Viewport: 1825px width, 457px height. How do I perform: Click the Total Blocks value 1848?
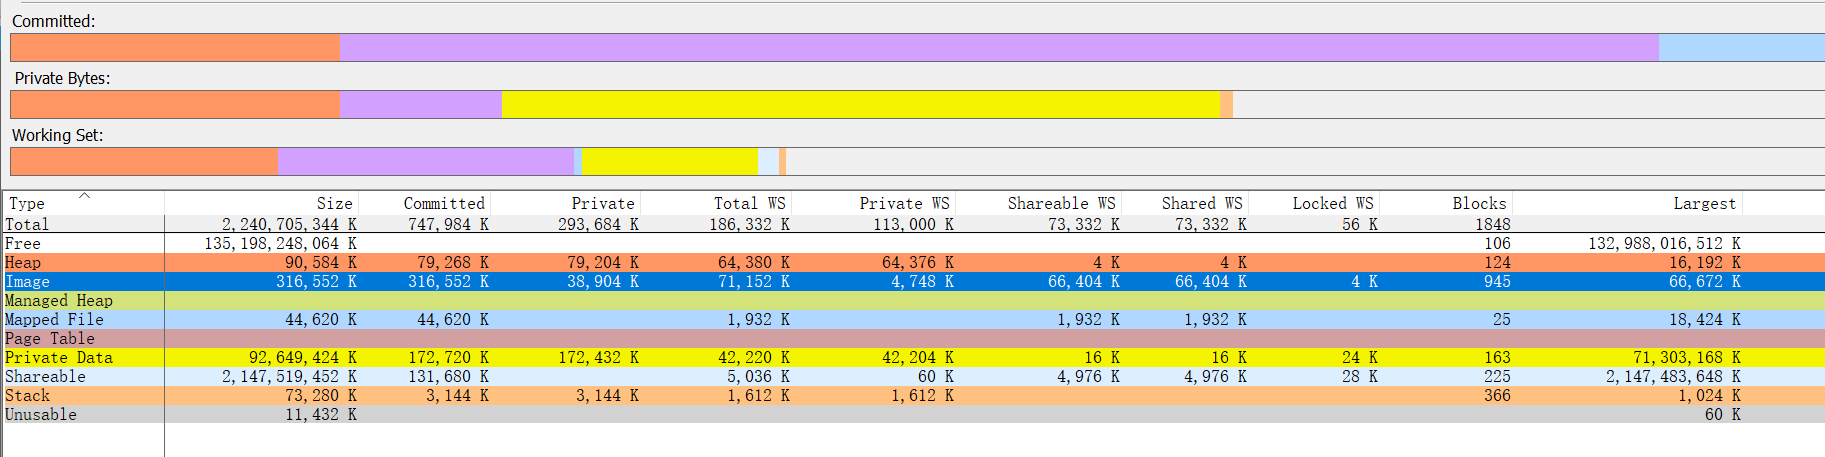point(1493,224)
